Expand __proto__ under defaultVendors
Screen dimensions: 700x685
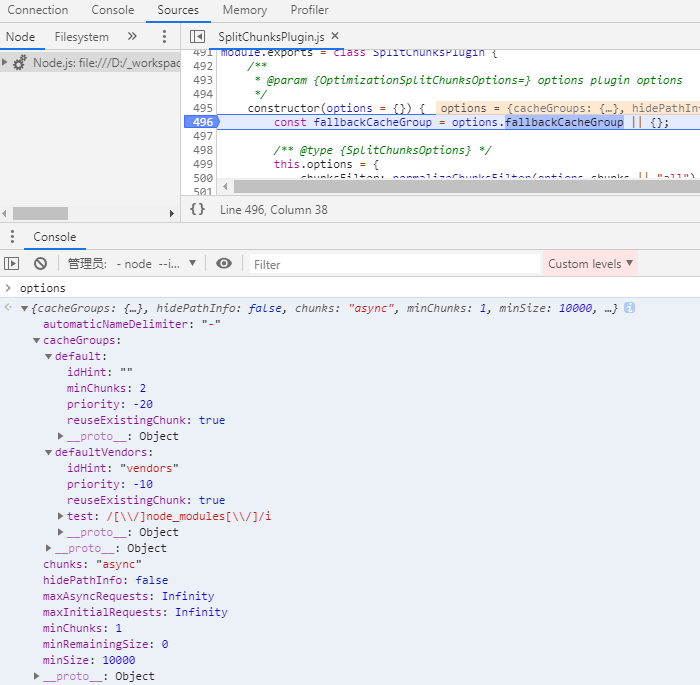(x=60, y=532)
